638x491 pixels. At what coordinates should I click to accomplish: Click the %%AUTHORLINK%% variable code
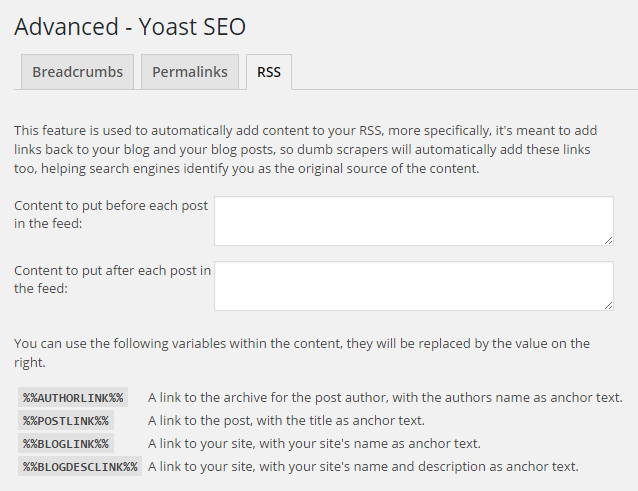[73, 398]
